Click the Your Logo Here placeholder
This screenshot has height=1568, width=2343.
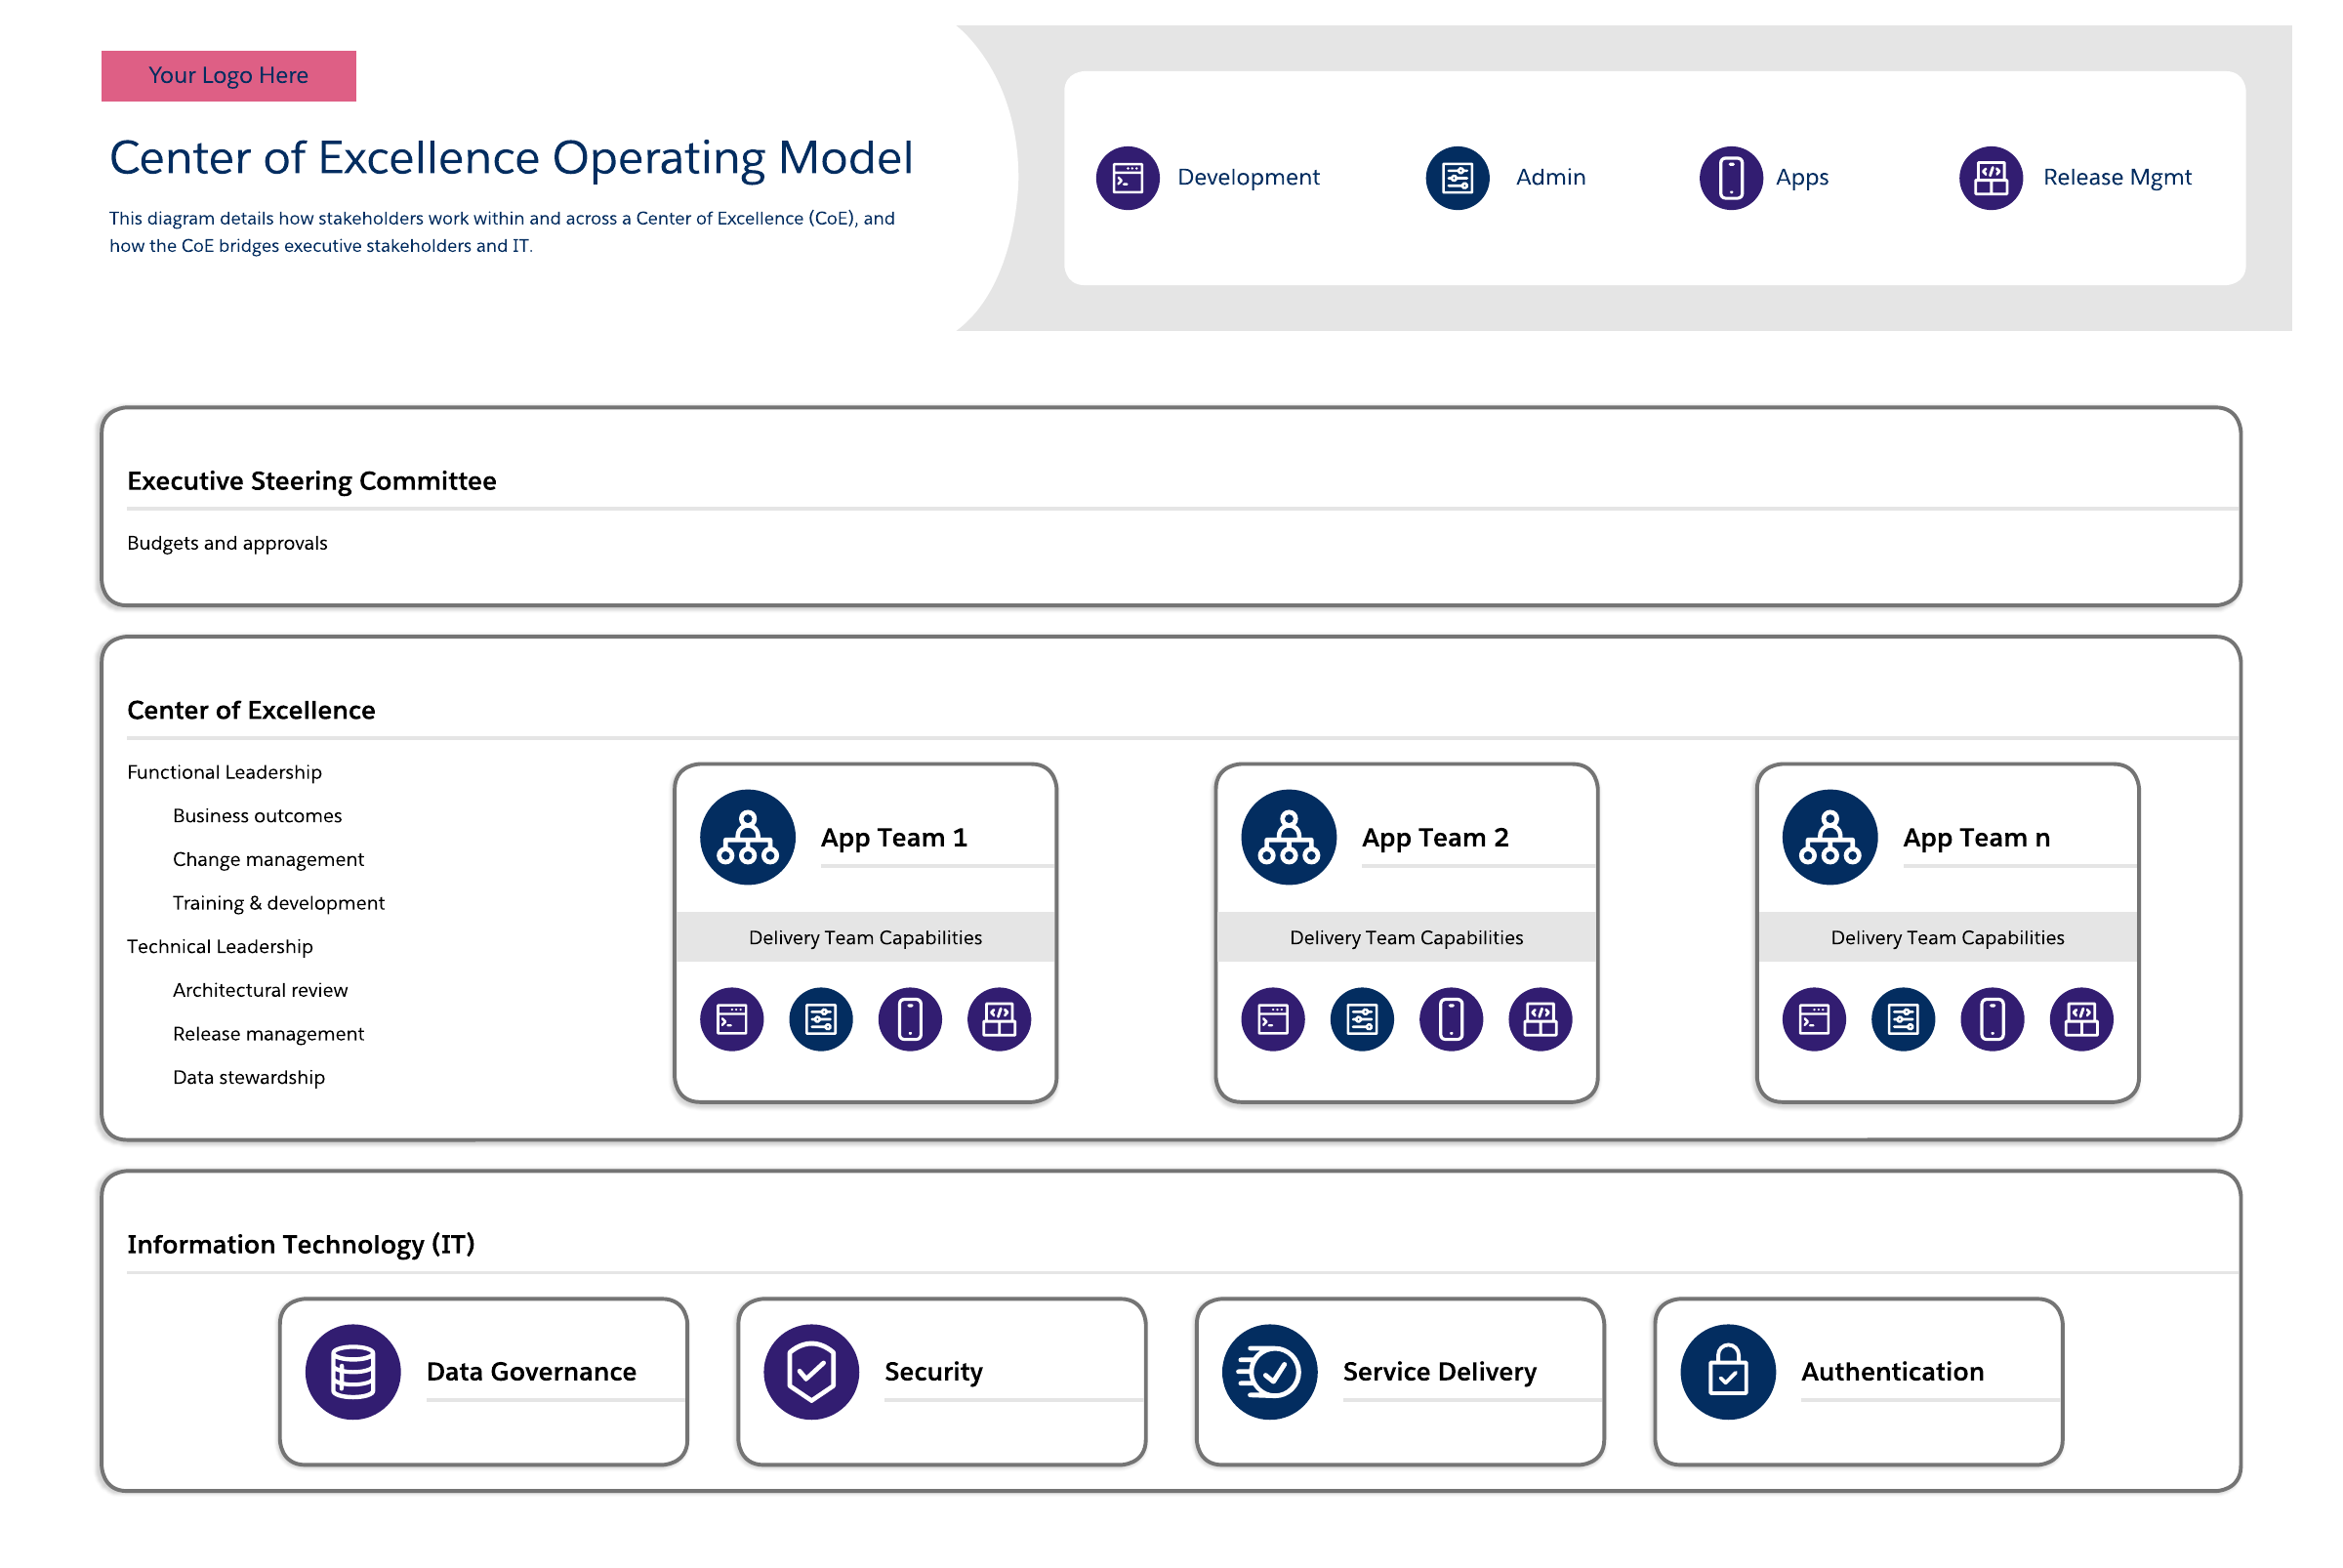pyautogui.click(x=229, y=76)
